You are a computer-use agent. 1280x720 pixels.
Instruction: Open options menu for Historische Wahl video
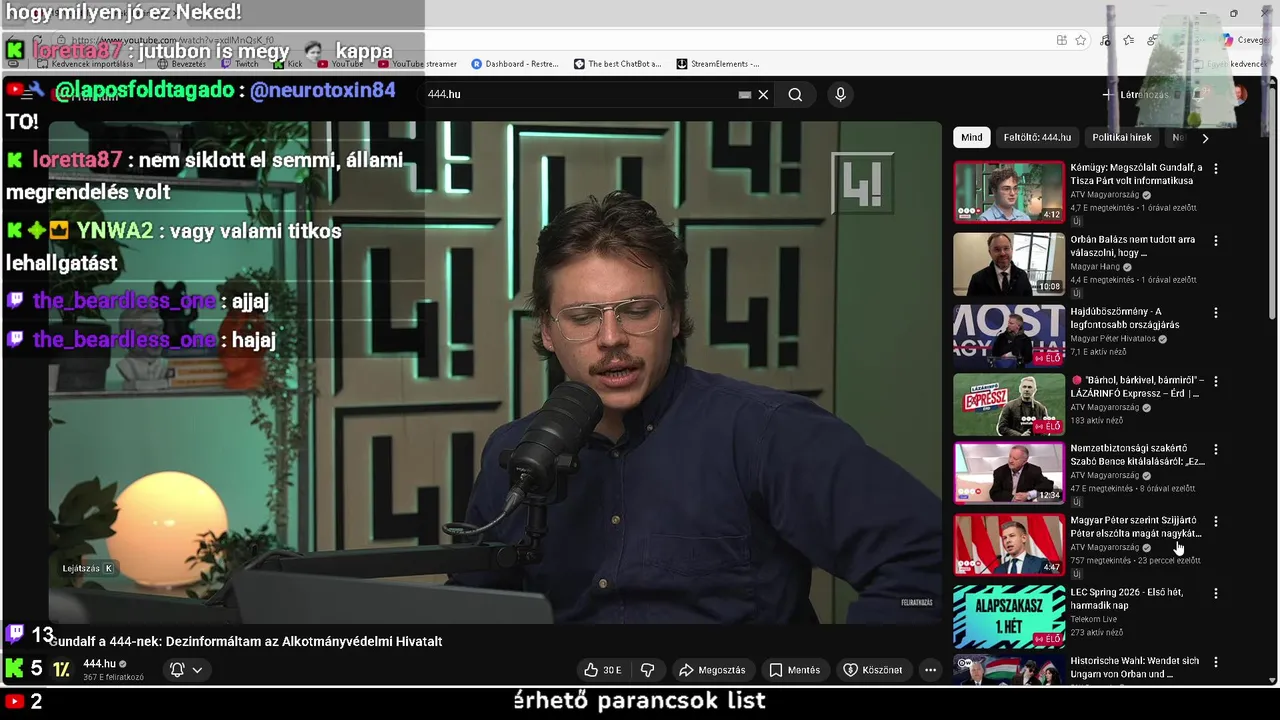pyautogui.click(x=1216, y=662)
